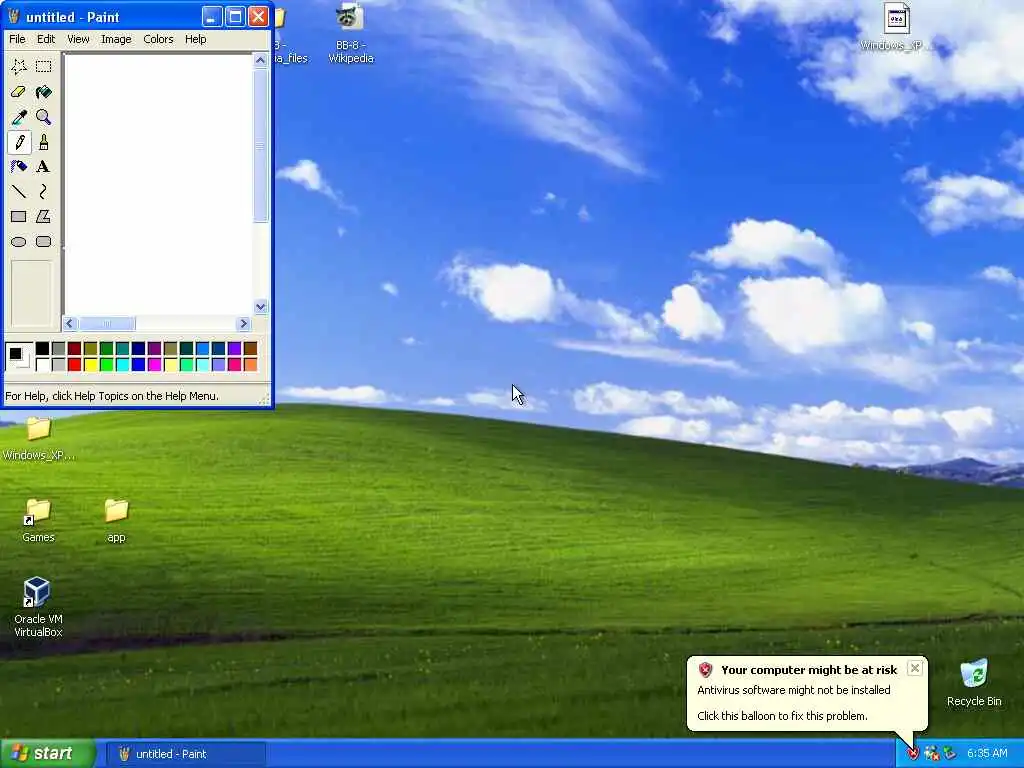Switch to the Brush tool

tap(44, 142)
